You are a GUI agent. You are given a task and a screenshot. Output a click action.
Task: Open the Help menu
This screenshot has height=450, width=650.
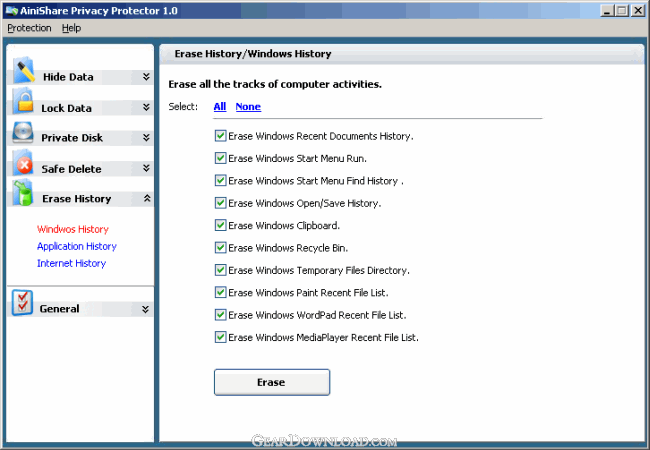point(71,28)
